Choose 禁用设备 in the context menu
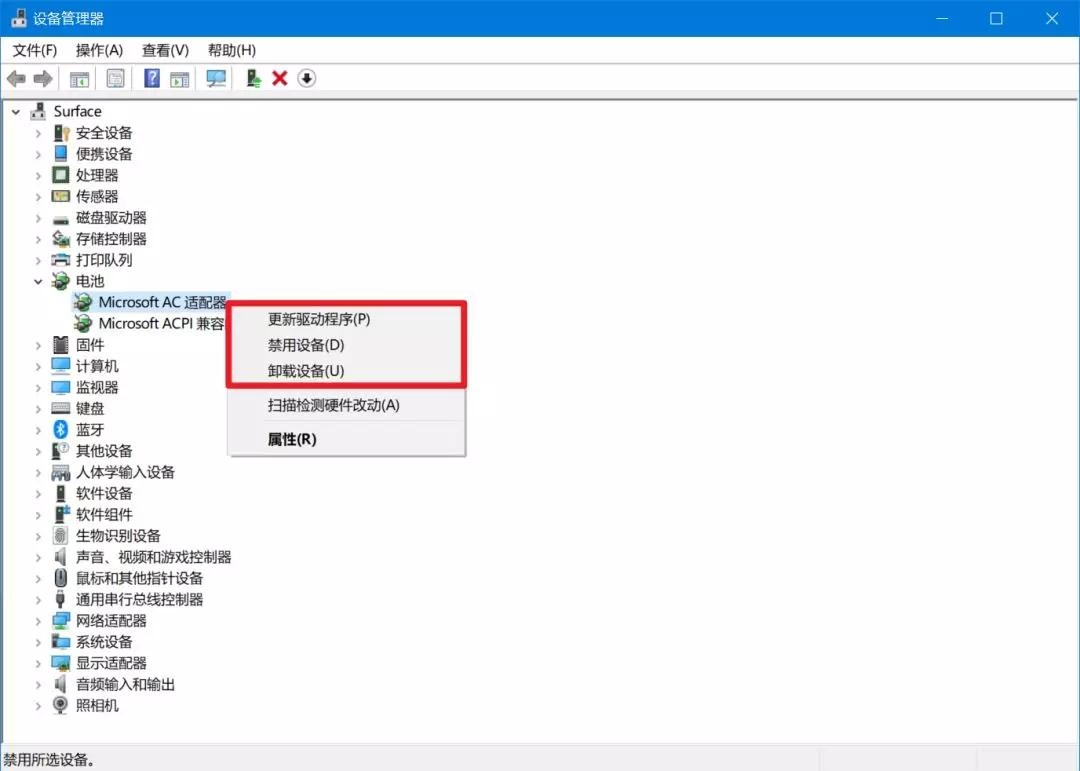This screenshot has width=1080, height=771. click(303, 344)
